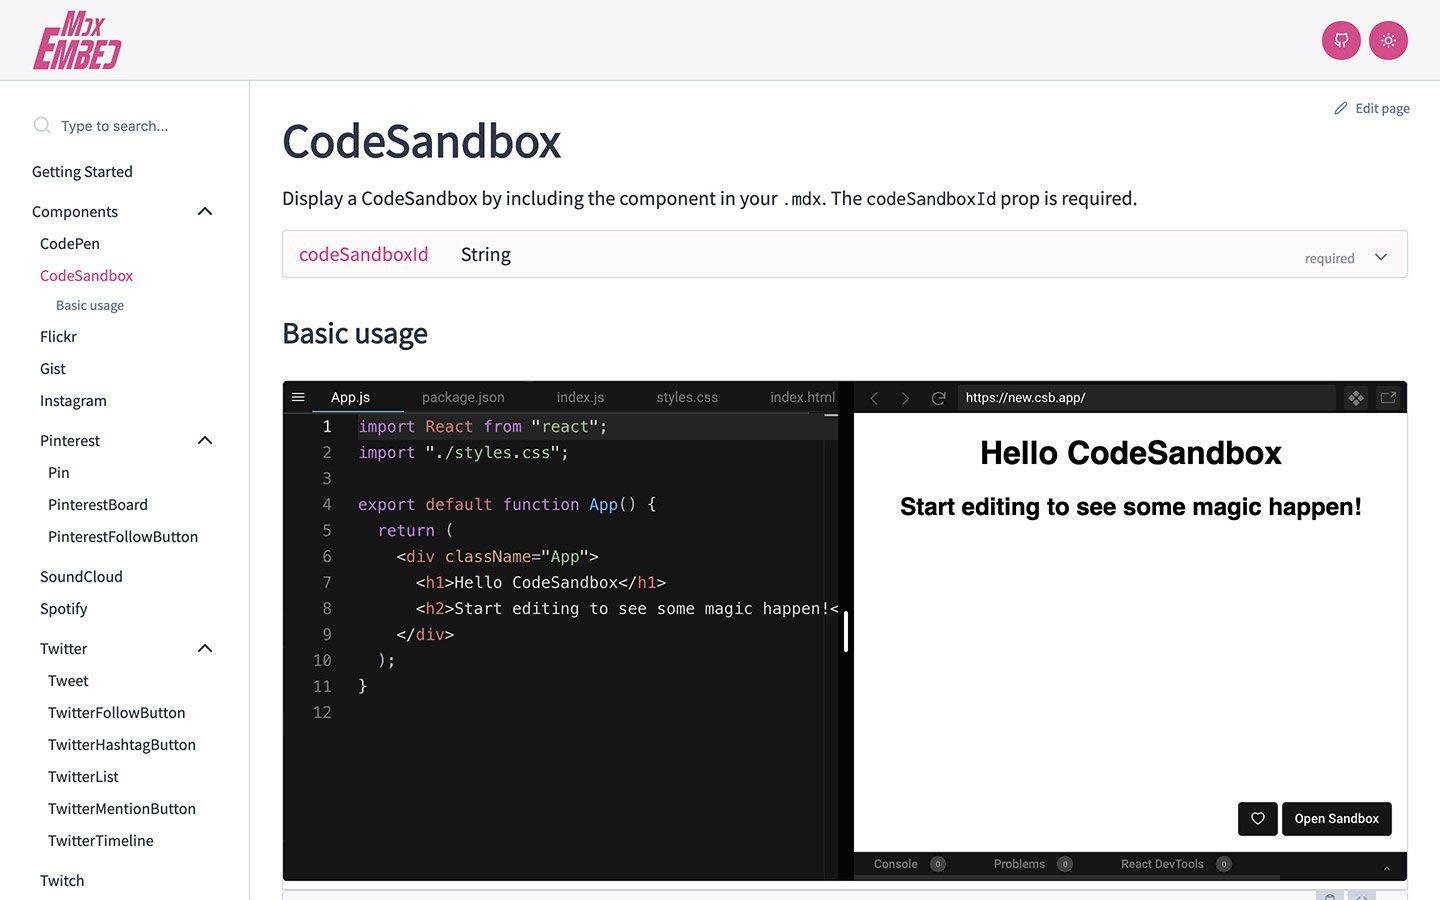Image resolution: width=1440 pixels, height=900 pixels.
Task: Click the CodeSandbox diamond icon in preview bar
Action: click(x=1356, y=398)
